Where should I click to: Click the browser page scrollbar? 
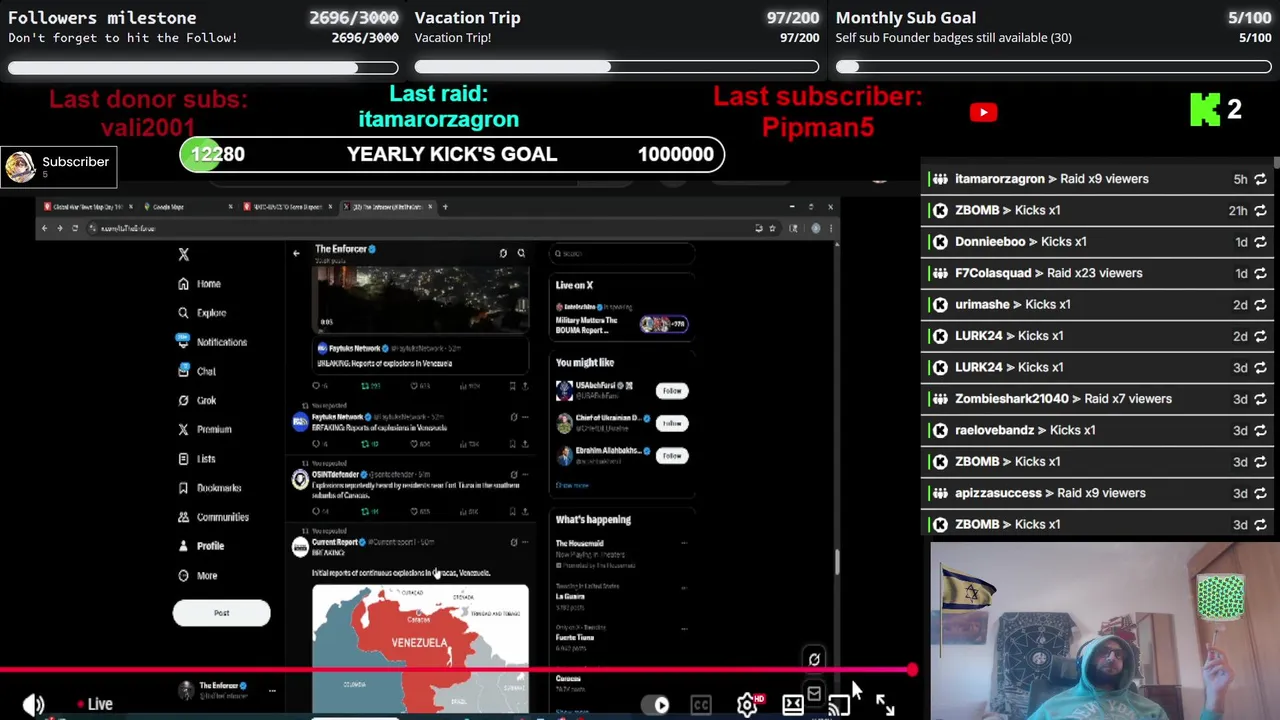pyautogui.click(x=836, y=562)
